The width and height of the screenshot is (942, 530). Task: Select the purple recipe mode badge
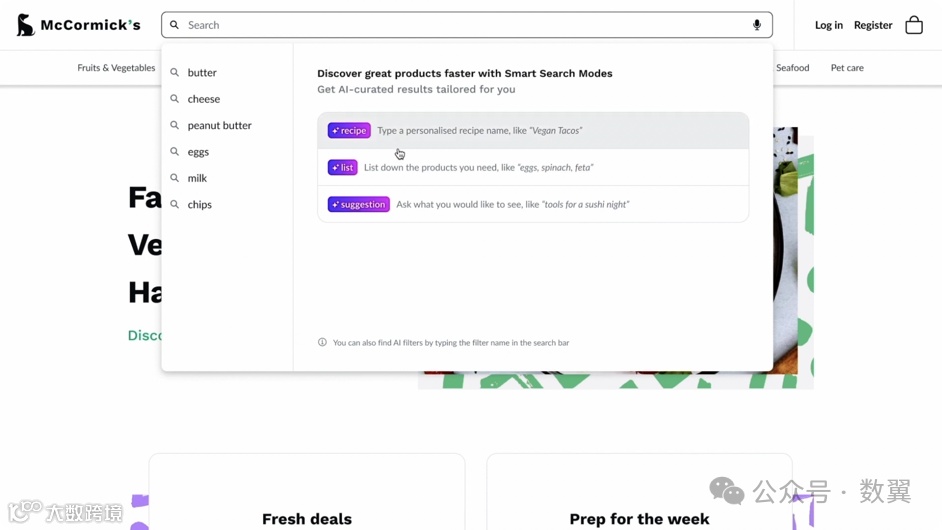(349, 131)
